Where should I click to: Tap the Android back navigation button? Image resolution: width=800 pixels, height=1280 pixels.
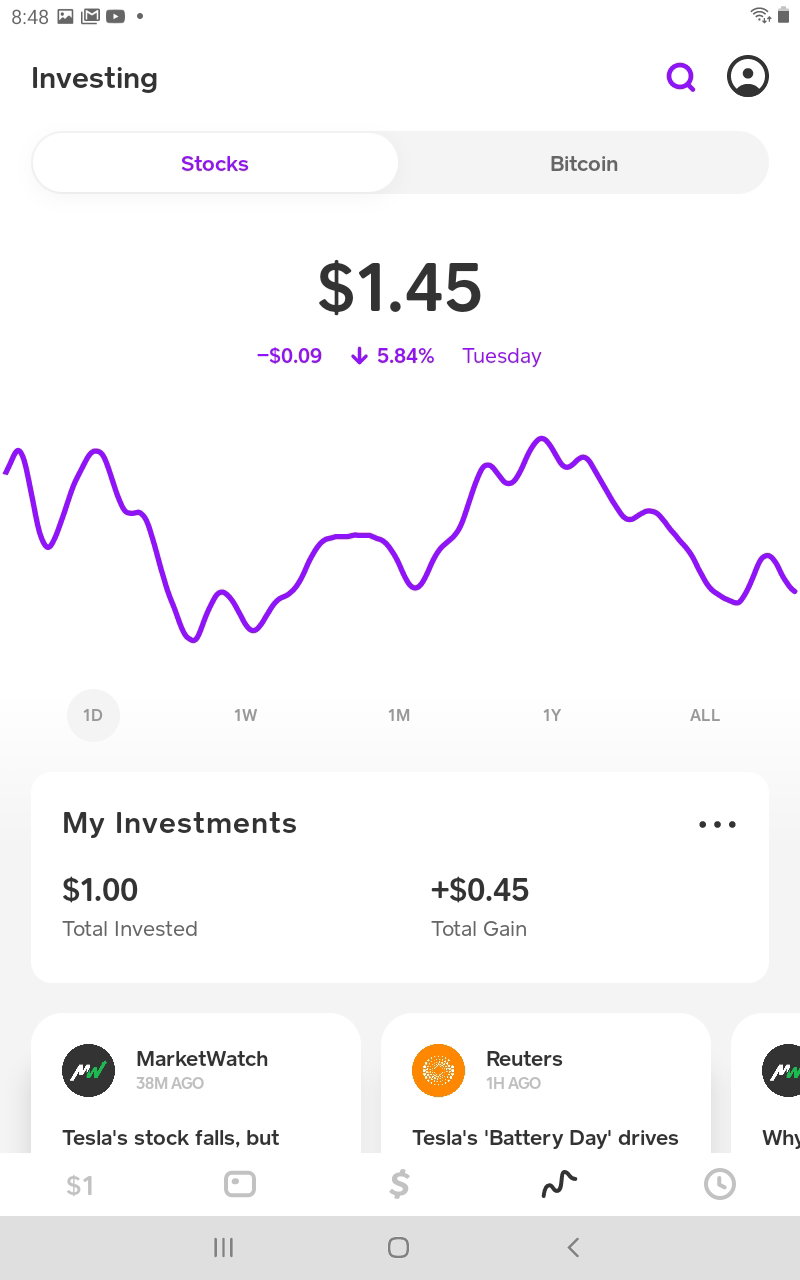(573, 1247)
